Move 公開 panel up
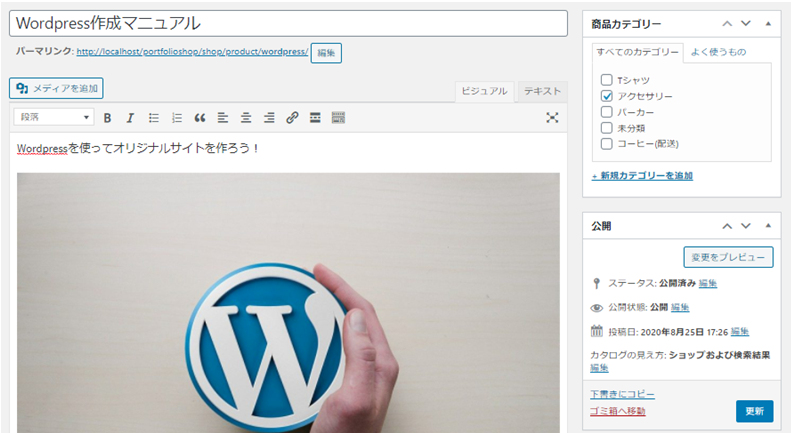Viewport: 791px width, 433px height. coord(727,226)
